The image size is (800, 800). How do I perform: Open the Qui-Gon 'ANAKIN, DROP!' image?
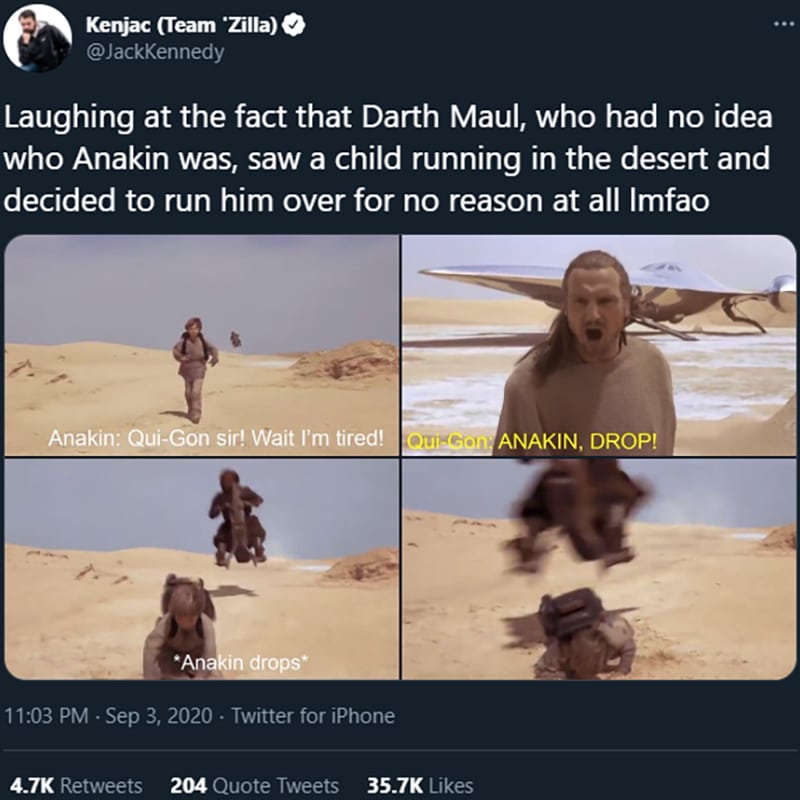(x=599, y=345)
